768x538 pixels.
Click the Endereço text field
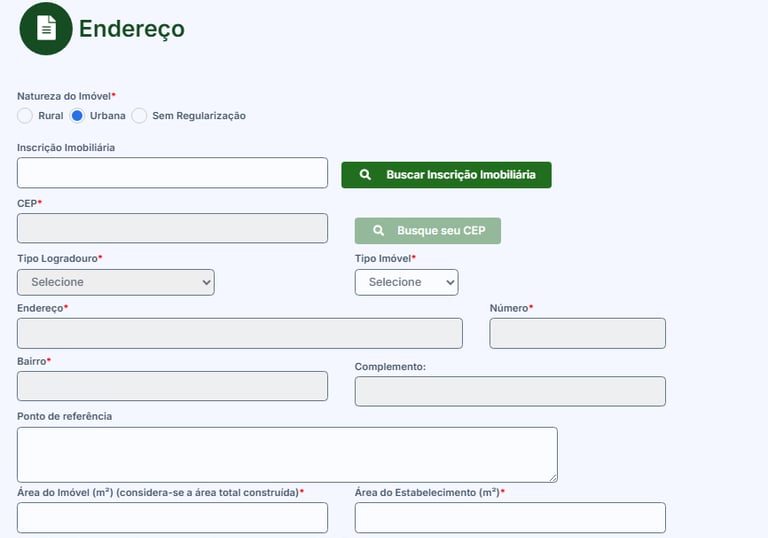(x=240, y=333)
